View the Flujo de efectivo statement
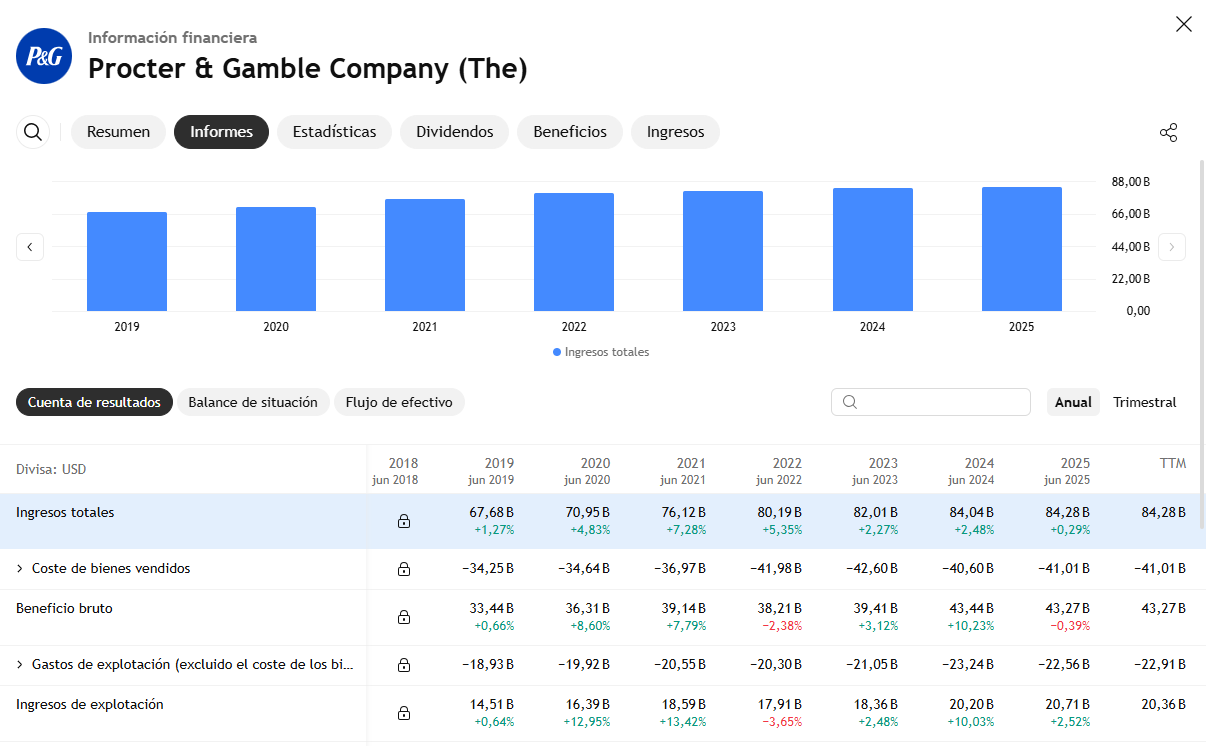The height and width of the screenshot is (746, 1211). coord(399,402)
